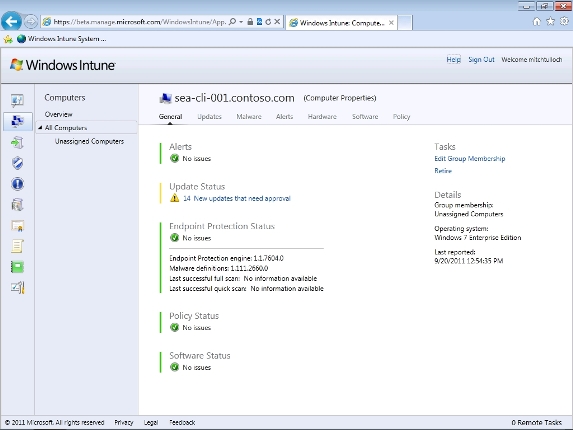The height and width of the screenshot is (430, 573).
Task: Open a new browser tab
Action: (405, 23)
